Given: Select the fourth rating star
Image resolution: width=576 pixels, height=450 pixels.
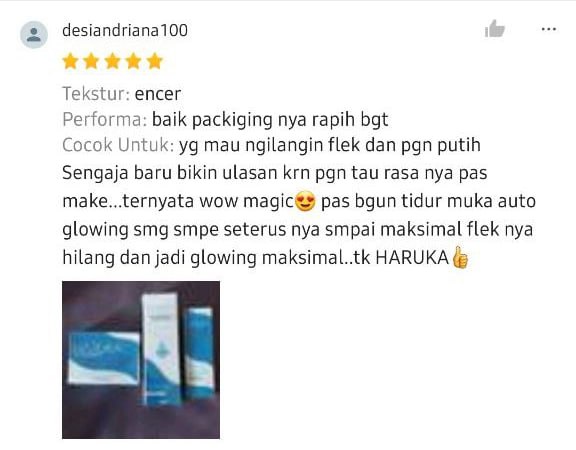Looking at the screenshot, I should [133, 61].
